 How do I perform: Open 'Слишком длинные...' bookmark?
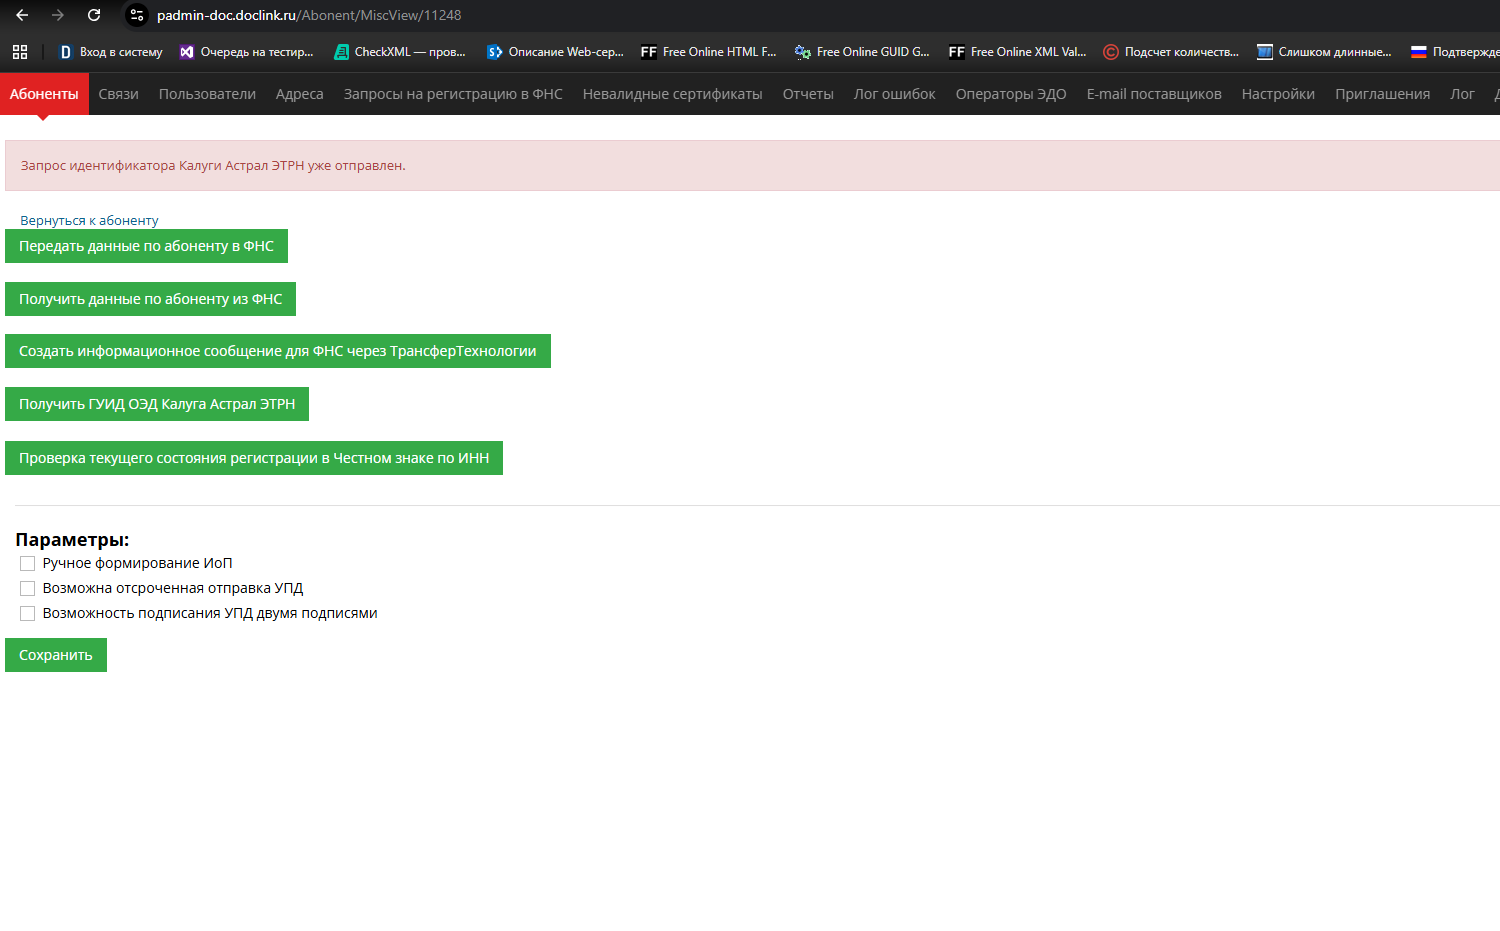(x=1324, y=52)
